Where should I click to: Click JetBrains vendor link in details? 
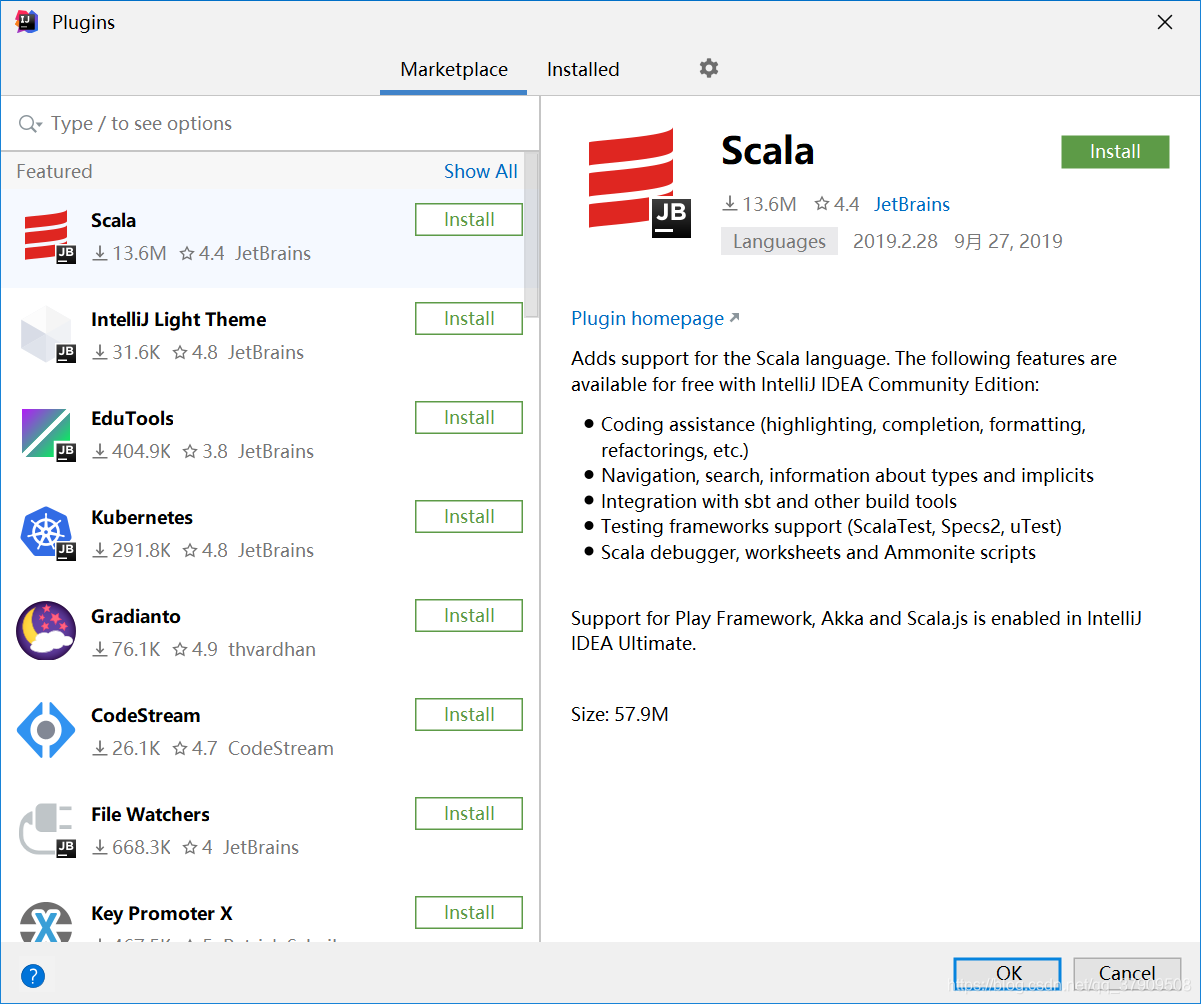click(x=912, y=204)
